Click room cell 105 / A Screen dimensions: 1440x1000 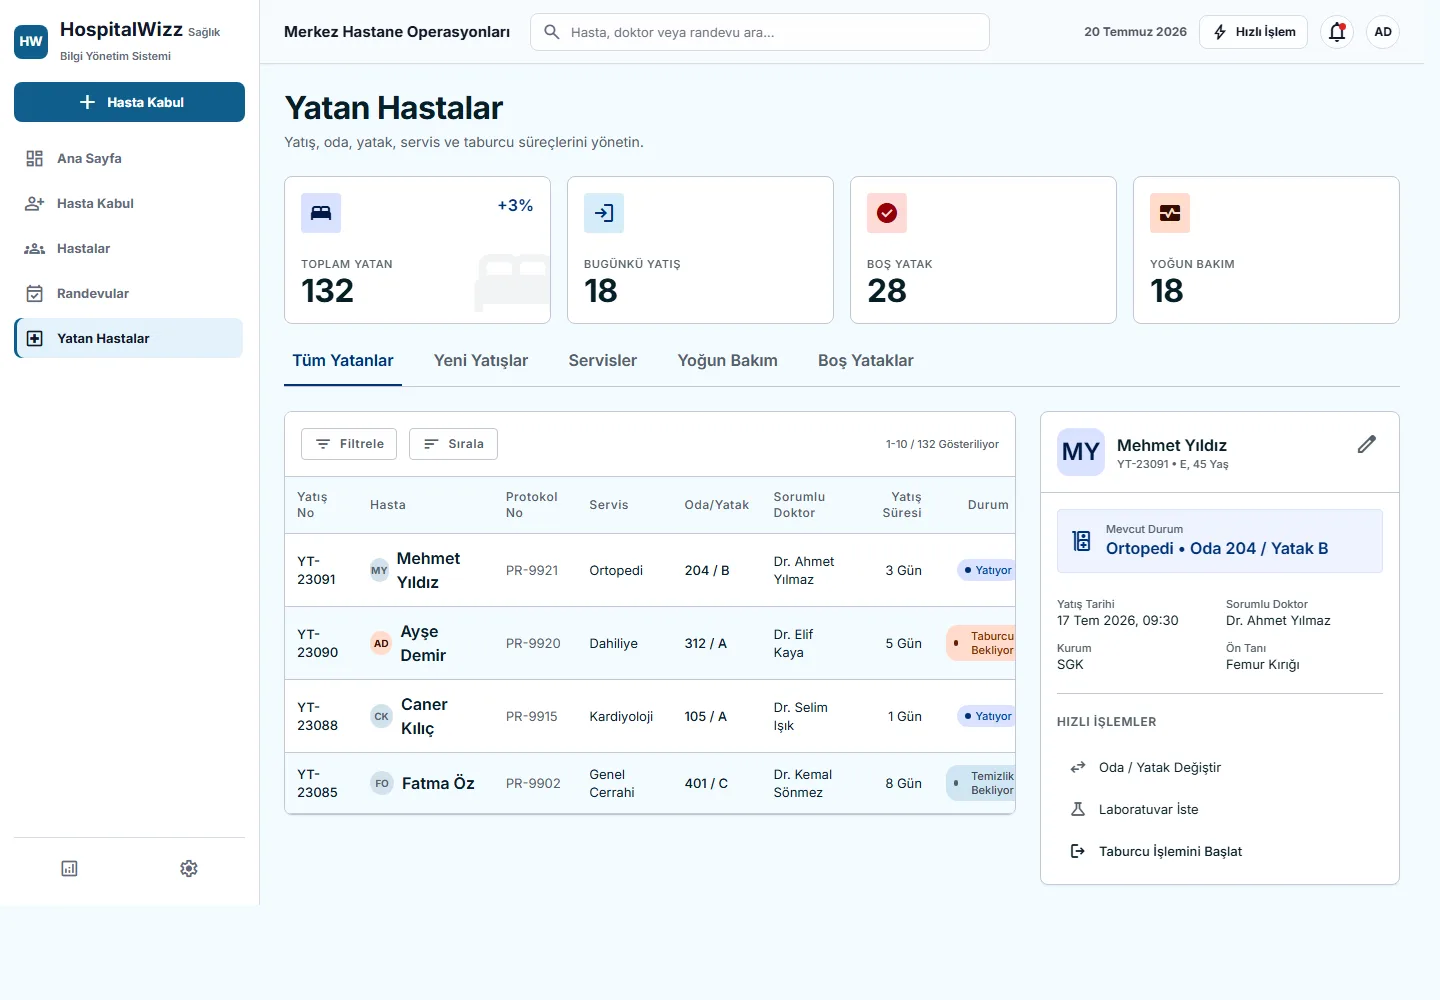[706, 716]
